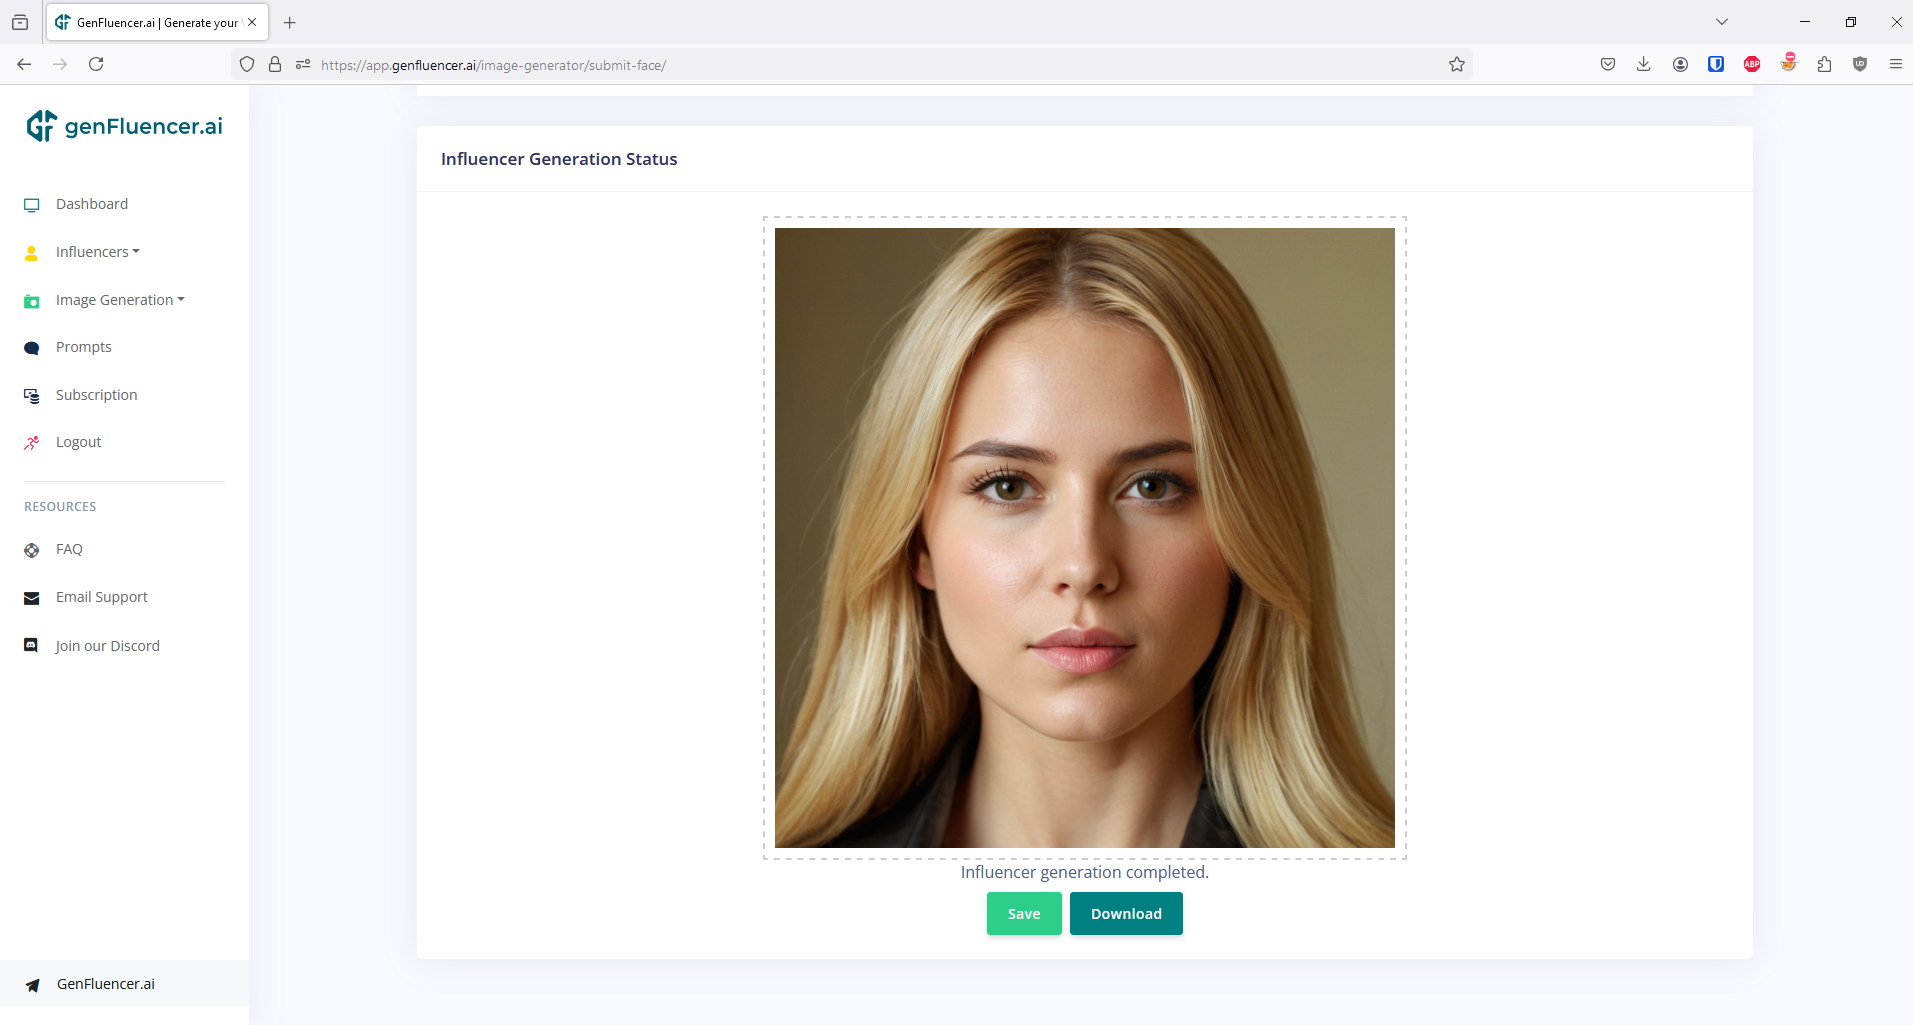Click the address bar URL field
This screenshot has height=1025, width=1913.
pyautogui.click(x=850, y=65)
